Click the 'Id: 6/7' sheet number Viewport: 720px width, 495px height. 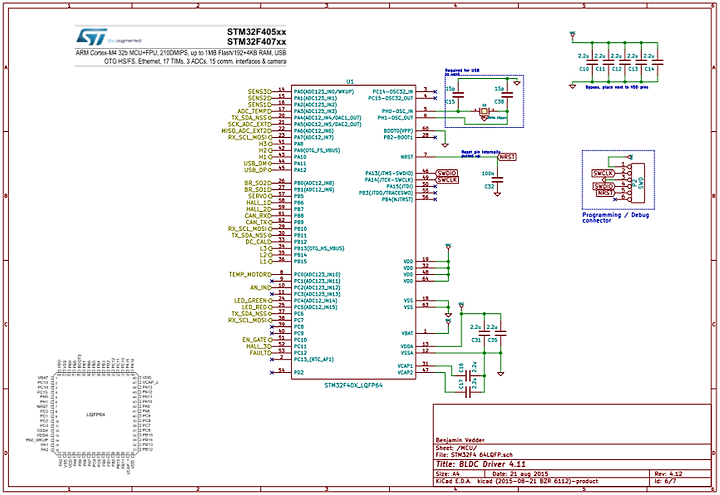[x=665, y=481]
